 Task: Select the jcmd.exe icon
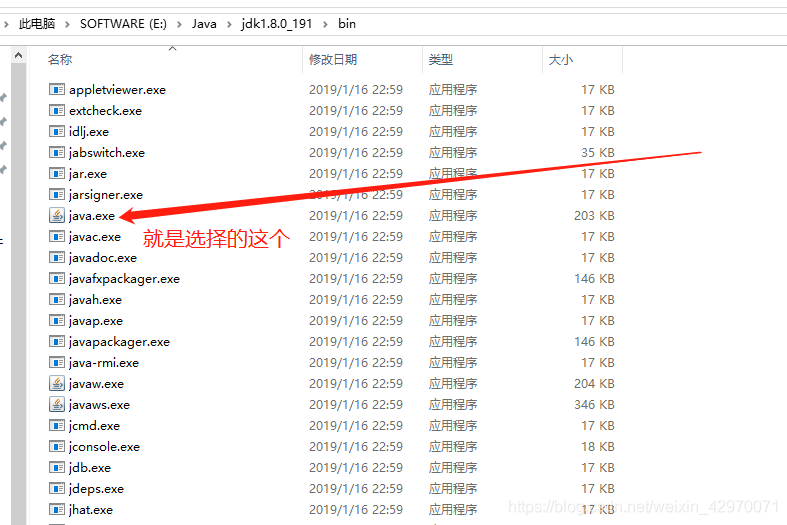(57, 426)
